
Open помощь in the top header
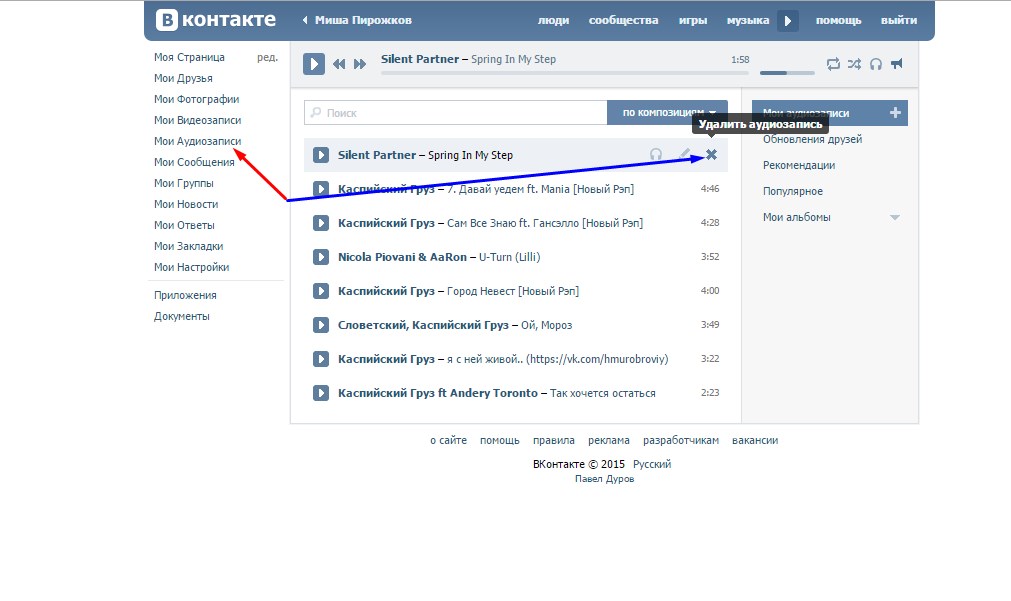click(838, 21)
